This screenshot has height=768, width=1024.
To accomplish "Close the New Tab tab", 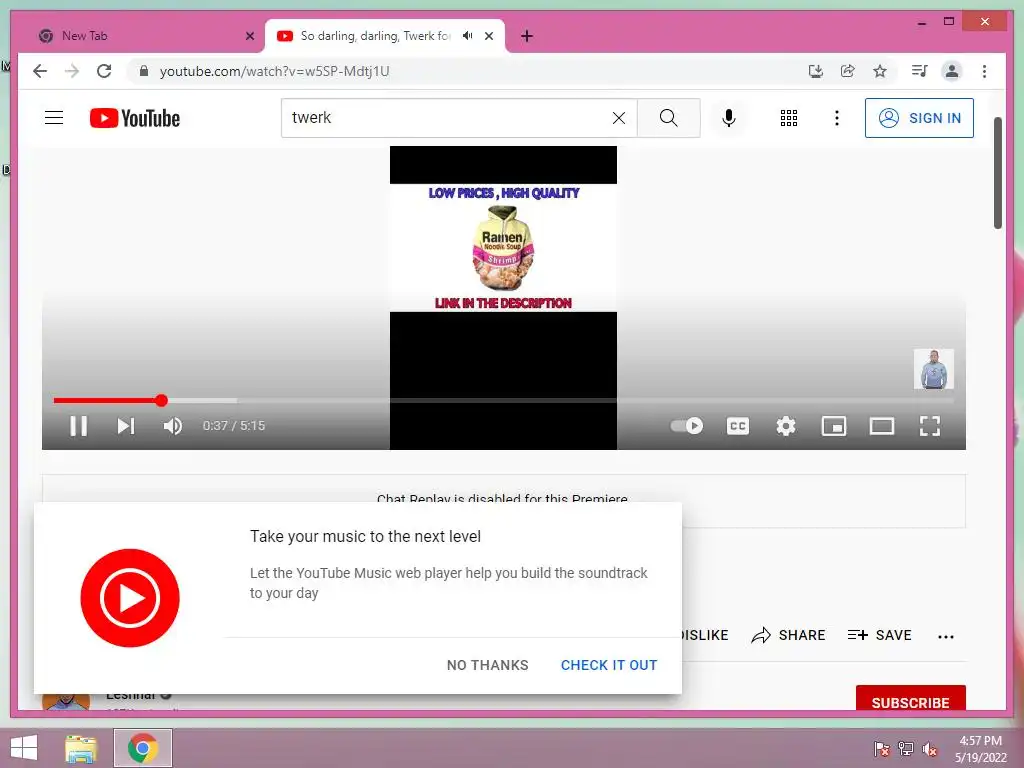I will pyautogui.click(x=249, y=36).
